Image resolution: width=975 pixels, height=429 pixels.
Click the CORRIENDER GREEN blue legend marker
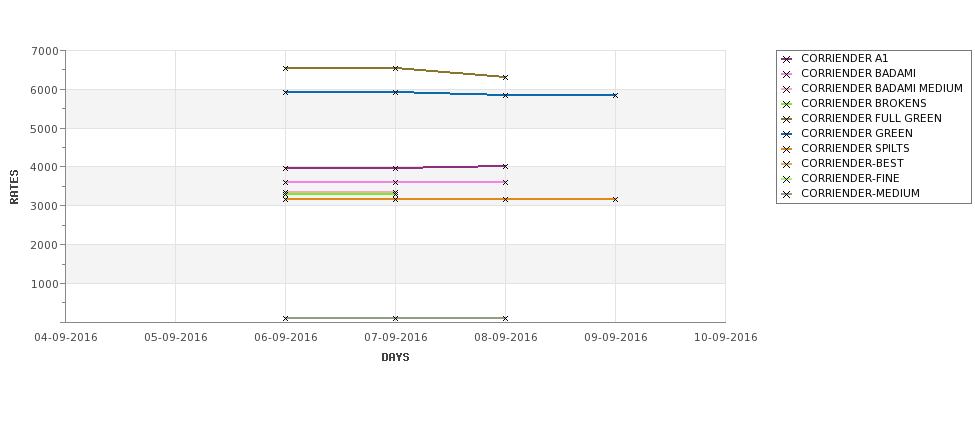(x=787, y=134)
